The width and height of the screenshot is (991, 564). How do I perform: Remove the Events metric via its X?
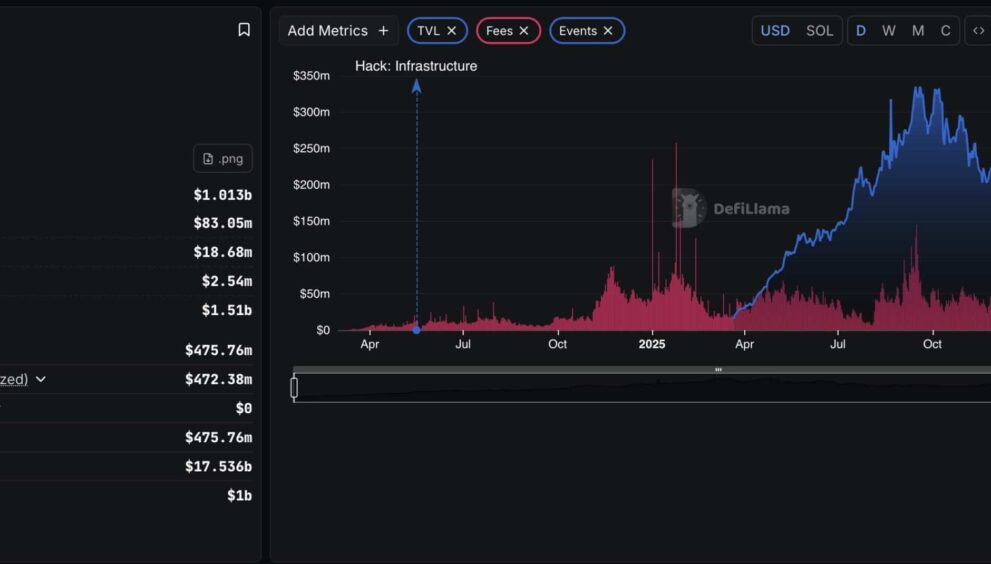click(608, 31)
